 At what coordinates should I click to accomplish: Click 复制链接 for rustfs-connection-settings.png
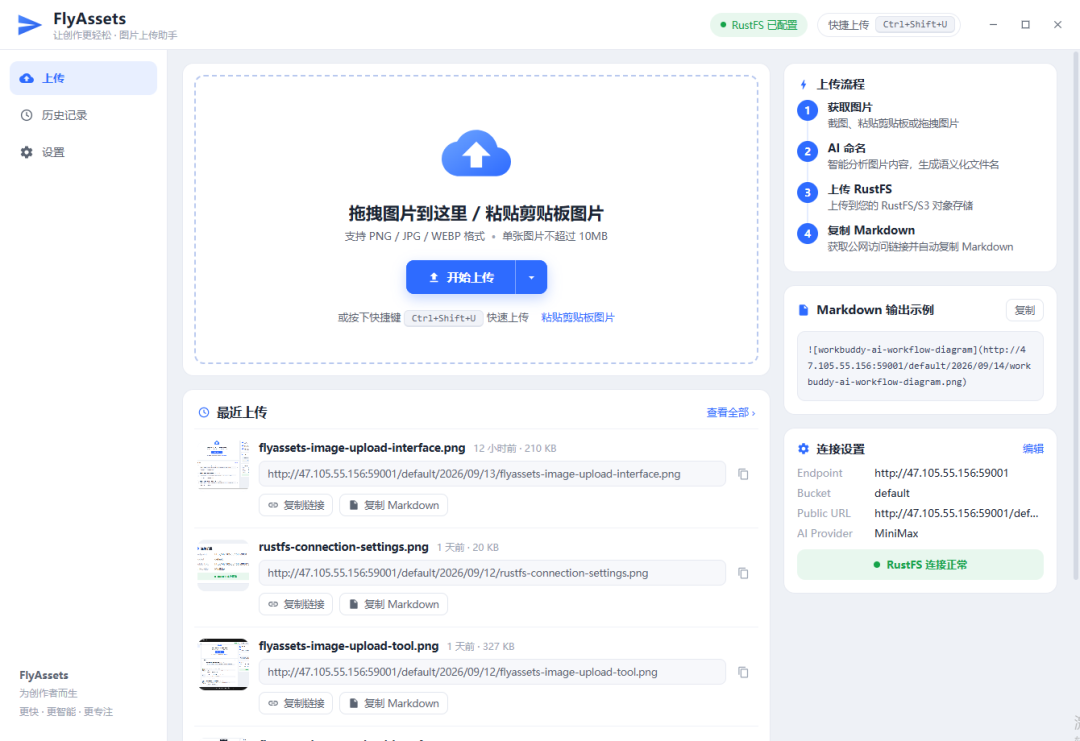[x=296, y=604]
